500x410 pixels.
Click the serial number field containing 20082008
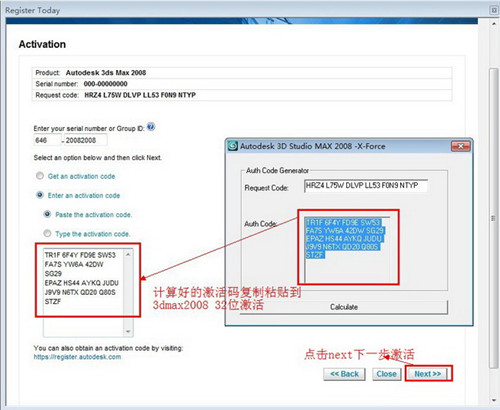86,140
